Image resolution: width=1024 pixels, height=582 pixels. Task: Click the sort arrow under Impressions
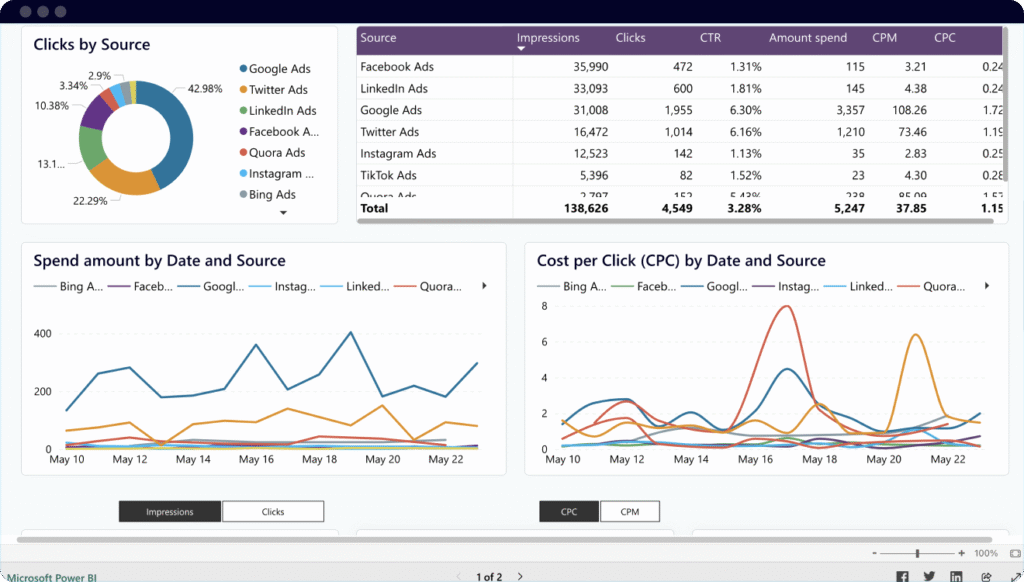[520, 48]
